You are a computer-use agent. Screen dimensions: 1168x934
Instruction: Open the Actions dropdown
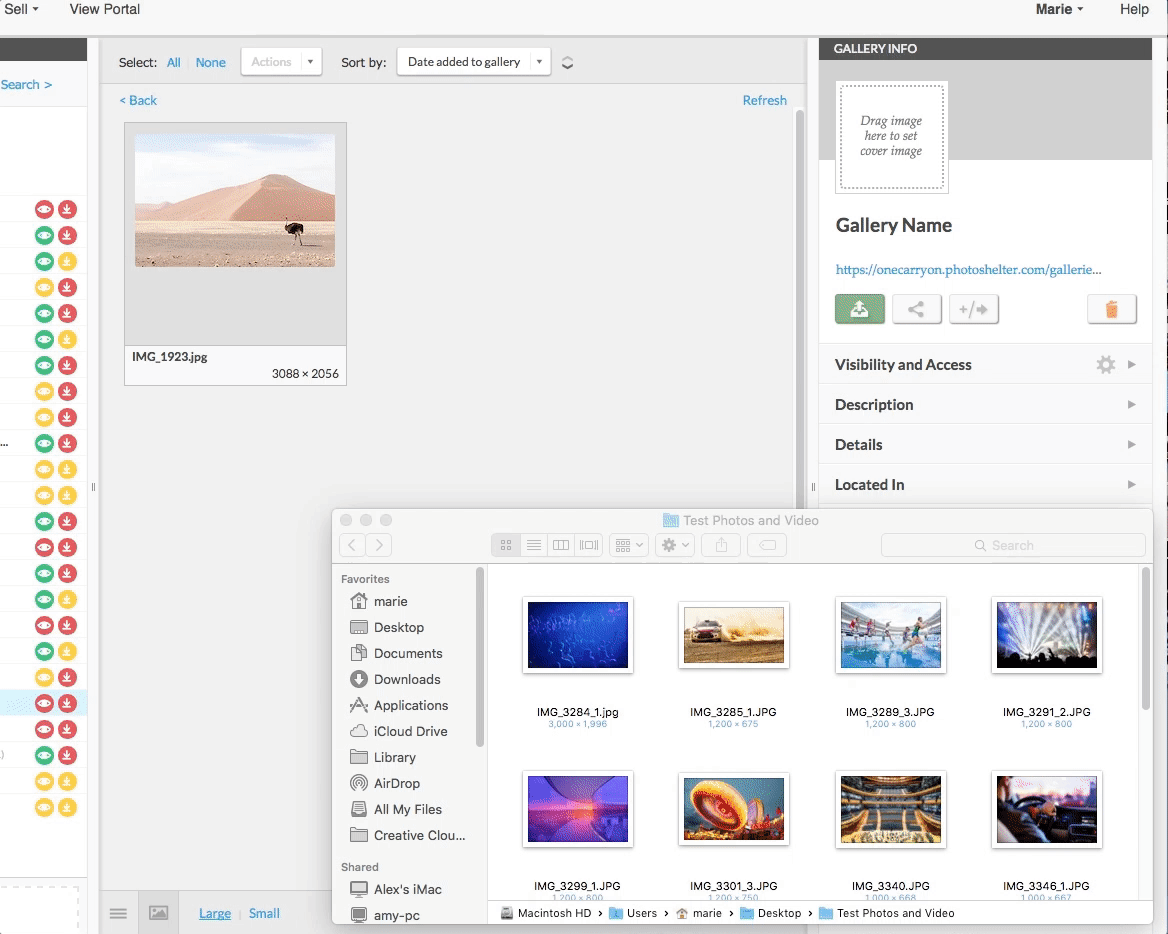click(281, 62)
